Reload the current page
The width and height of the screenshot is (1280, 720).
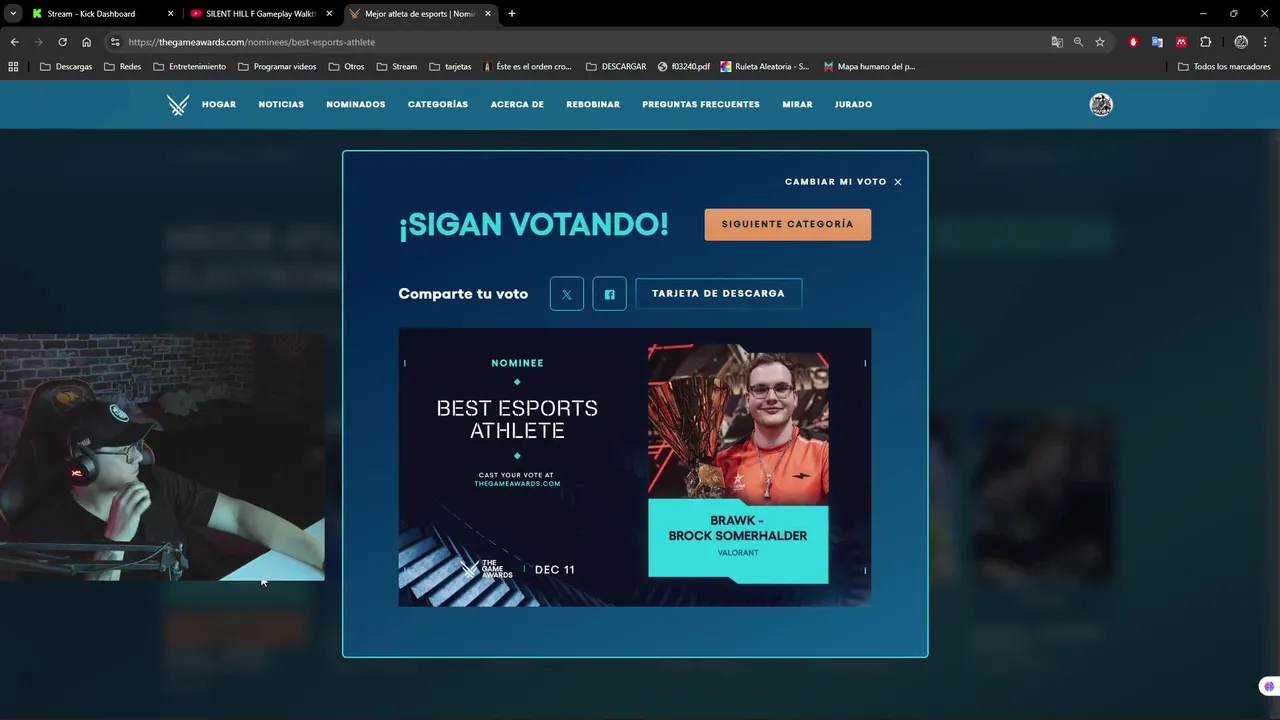point(62,42)
